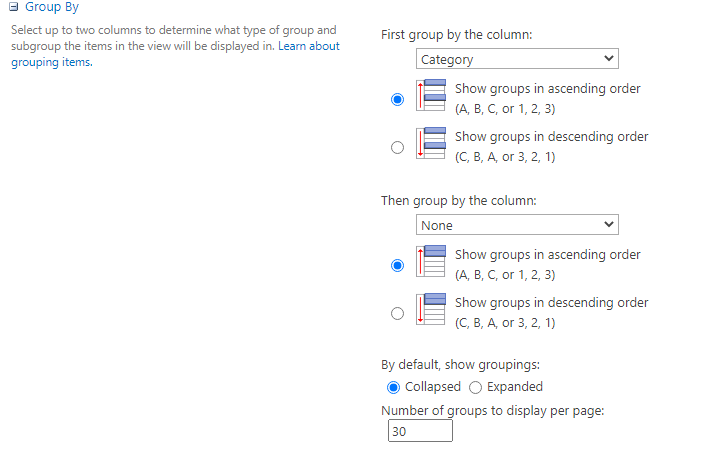Open the None column dropdown
The image size is (710, 455).
(x=517, y=225)
